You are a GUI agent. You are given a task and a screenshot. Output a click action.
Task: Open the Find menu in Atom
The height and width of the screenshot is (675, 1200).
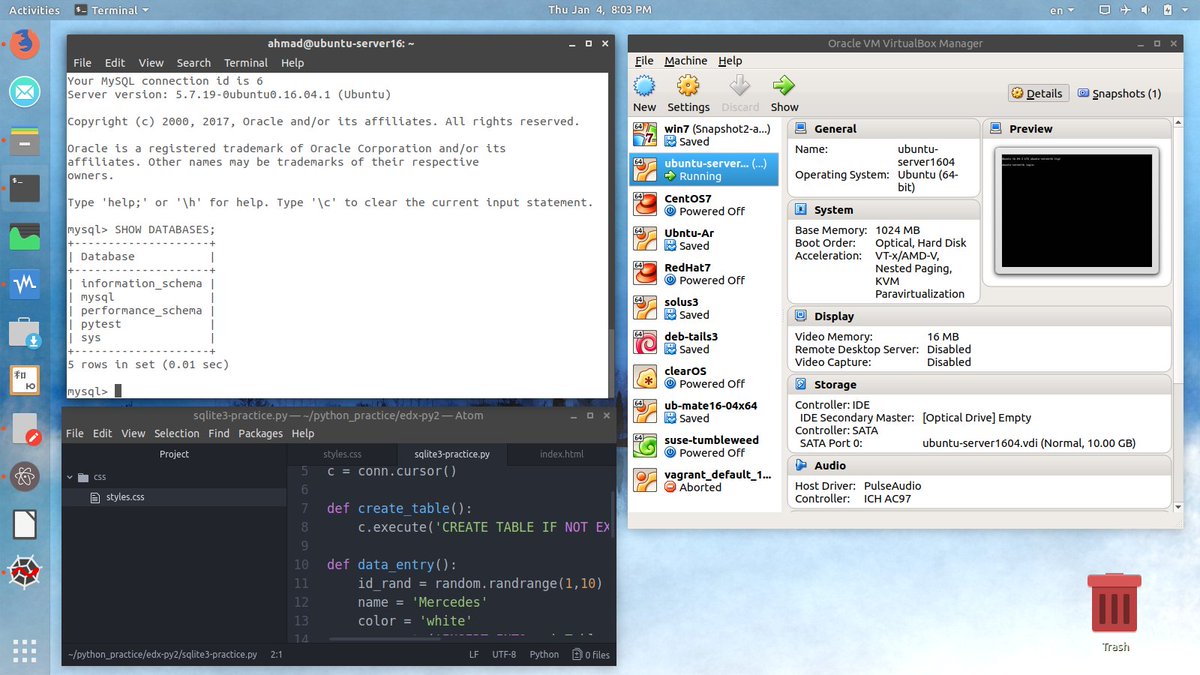219,434
